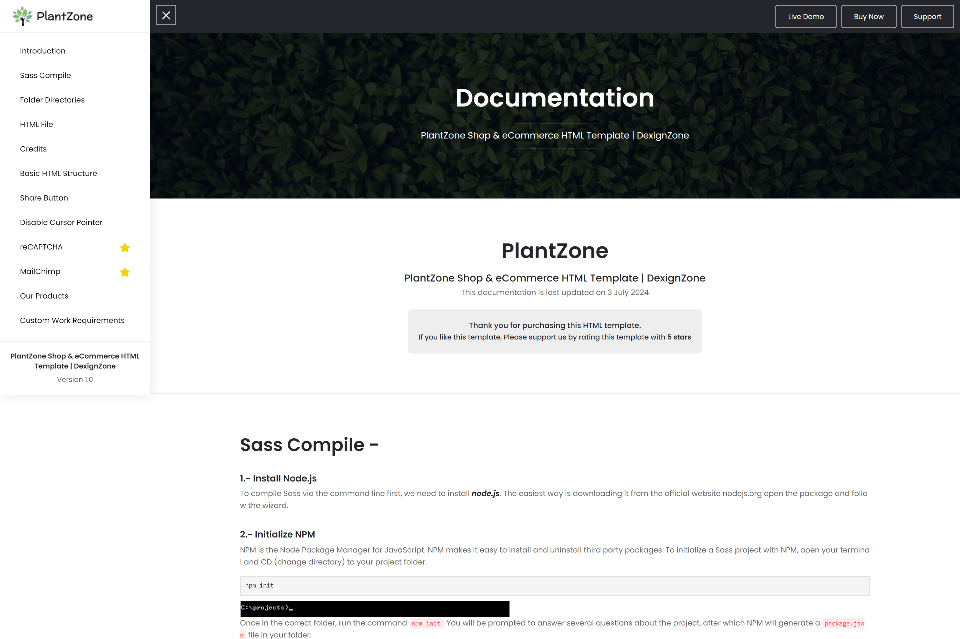Click the '2.- Initialize NPM' heading

(277, 534)
